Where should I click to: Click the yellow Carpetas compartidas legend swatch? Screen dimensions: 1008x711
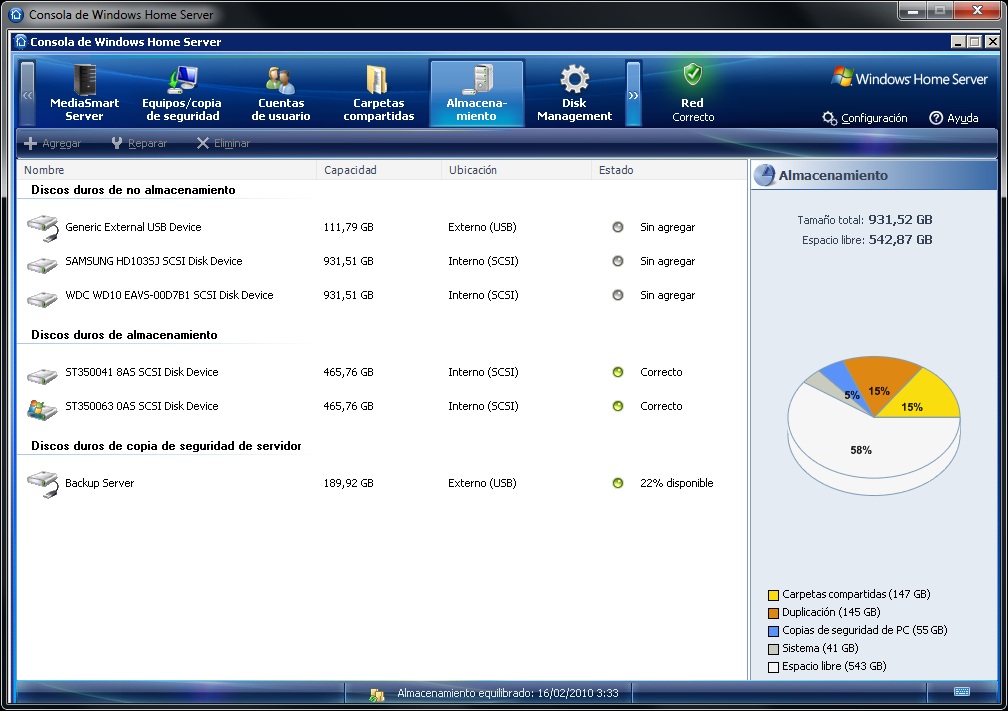773,595
